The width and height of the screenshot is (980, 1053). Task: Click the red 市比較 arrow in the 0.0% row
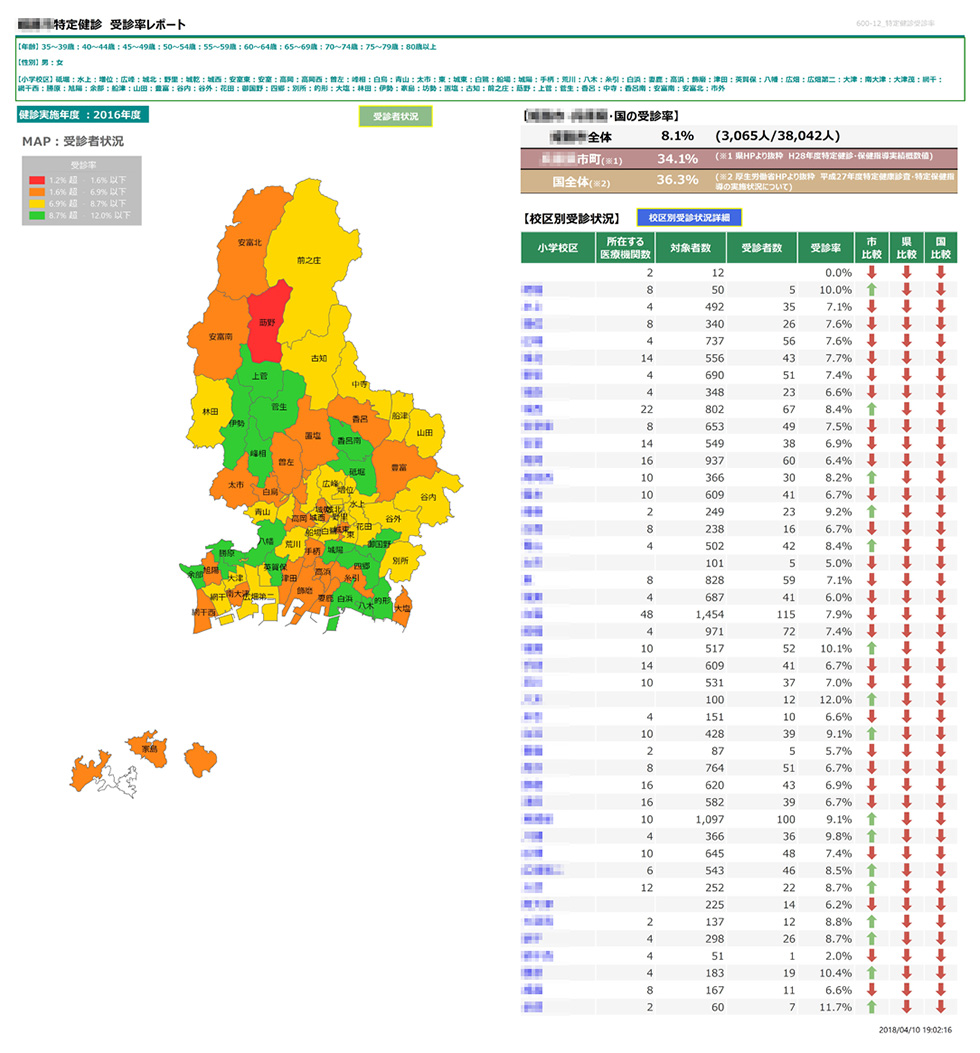click(871, 273)
